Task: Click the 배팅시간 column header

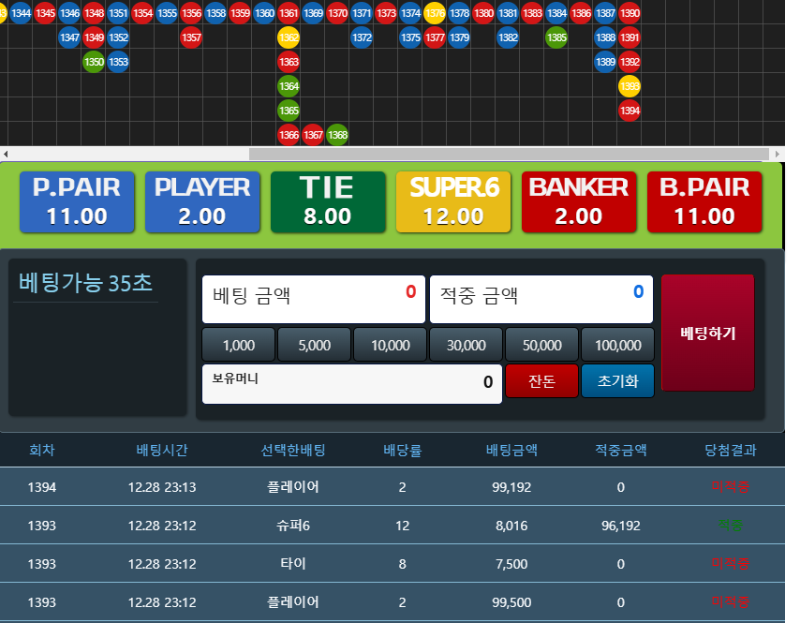Action: point(162,450)
